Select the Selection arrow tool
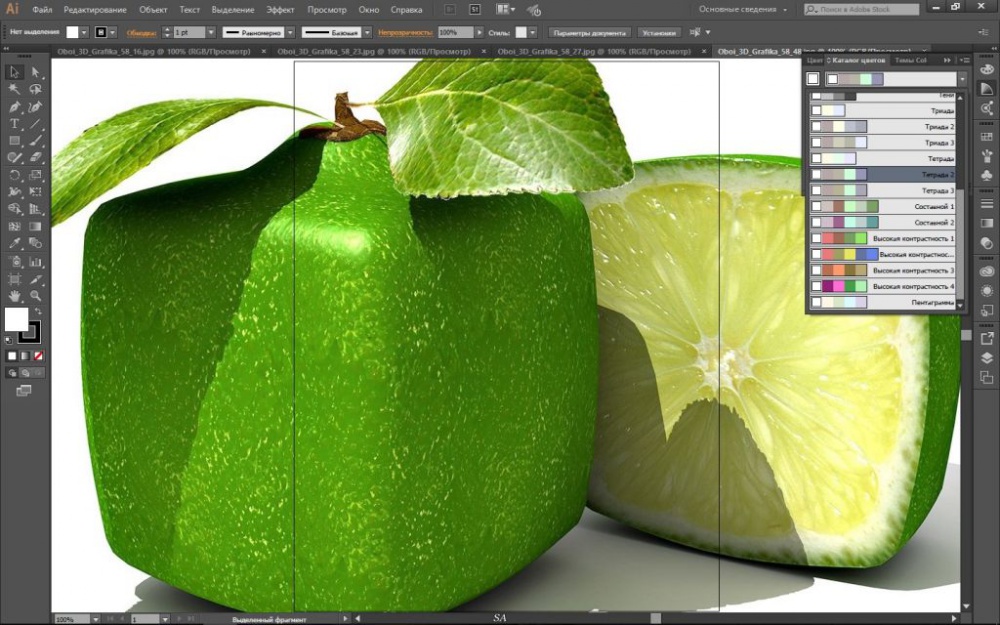 coord(15,72)
